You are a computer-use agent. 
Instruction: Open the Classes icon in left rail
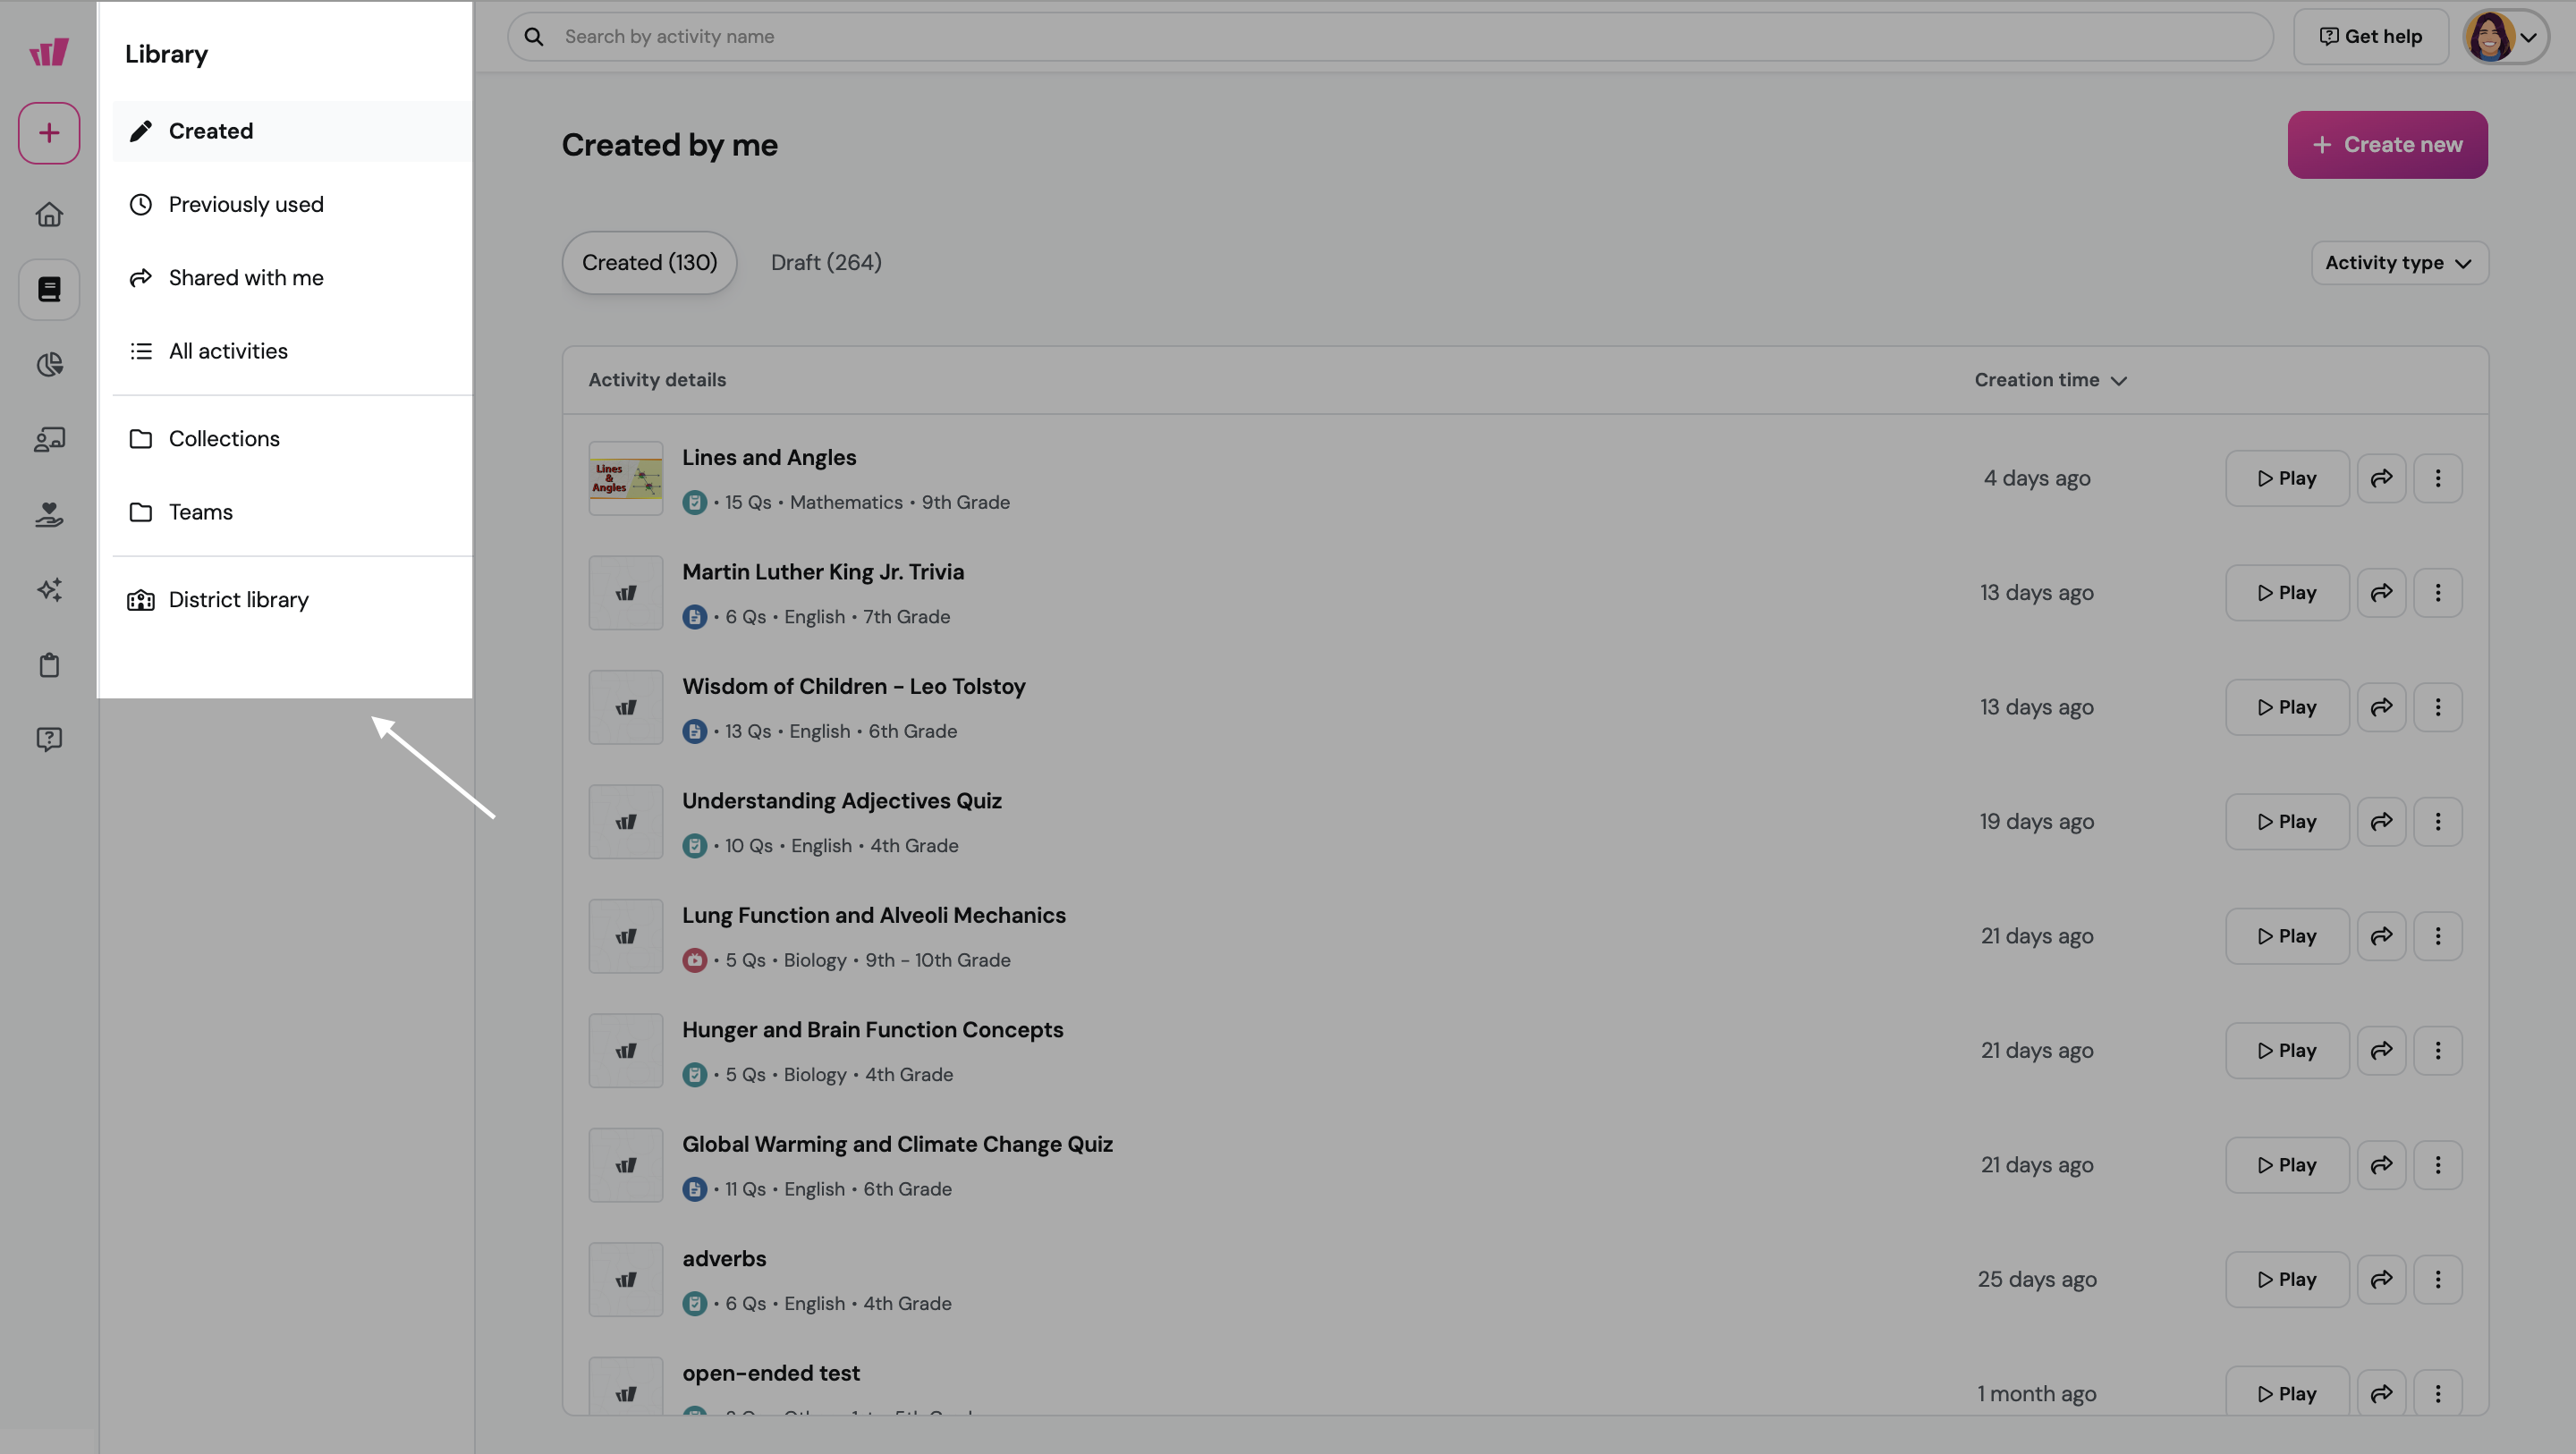pos(48,439)
